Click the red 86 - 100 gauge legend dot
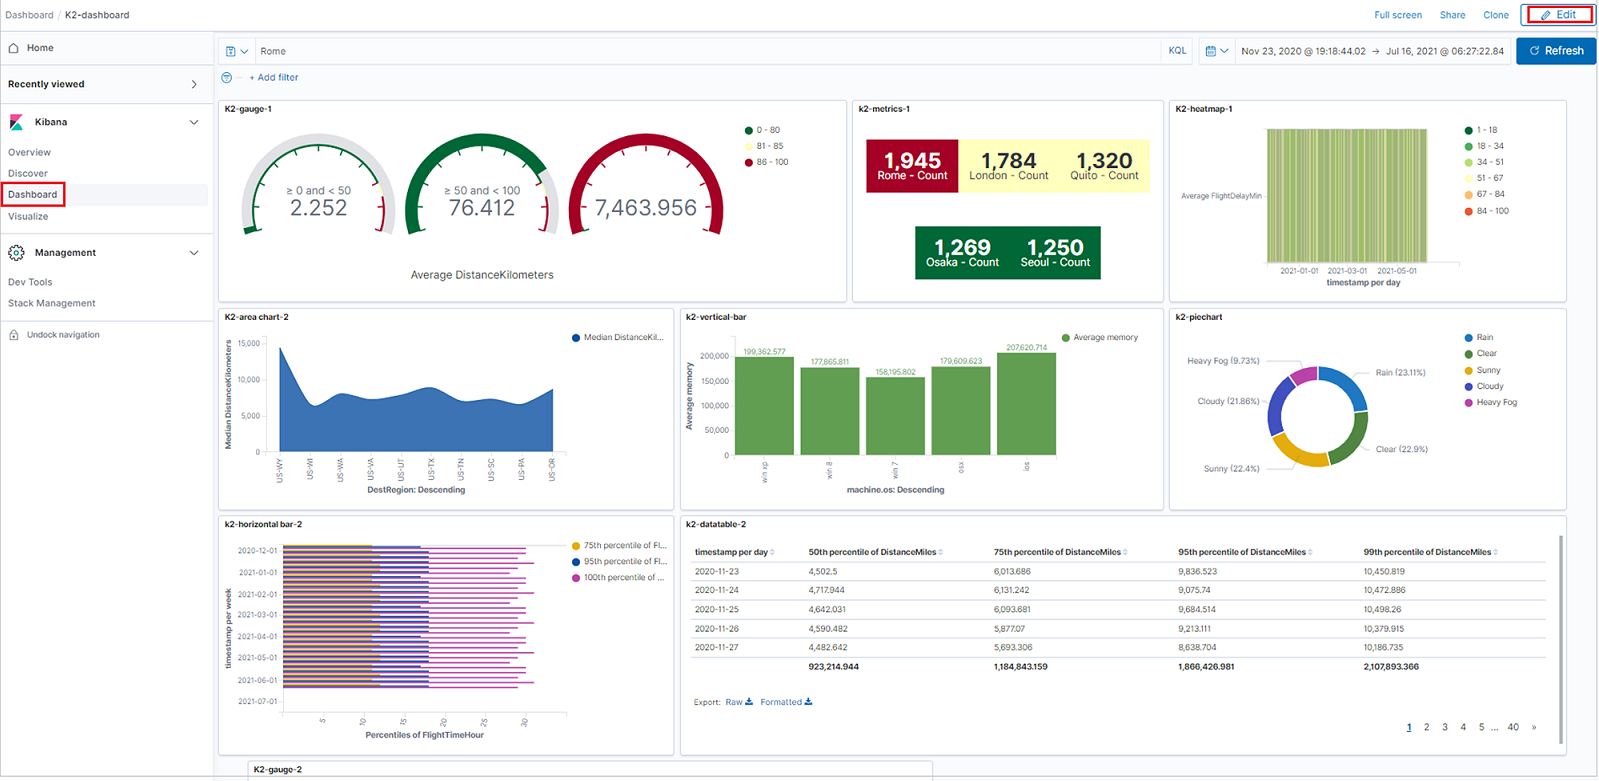The width and height of the screenshot is (1599, 781). coord(749,162)
